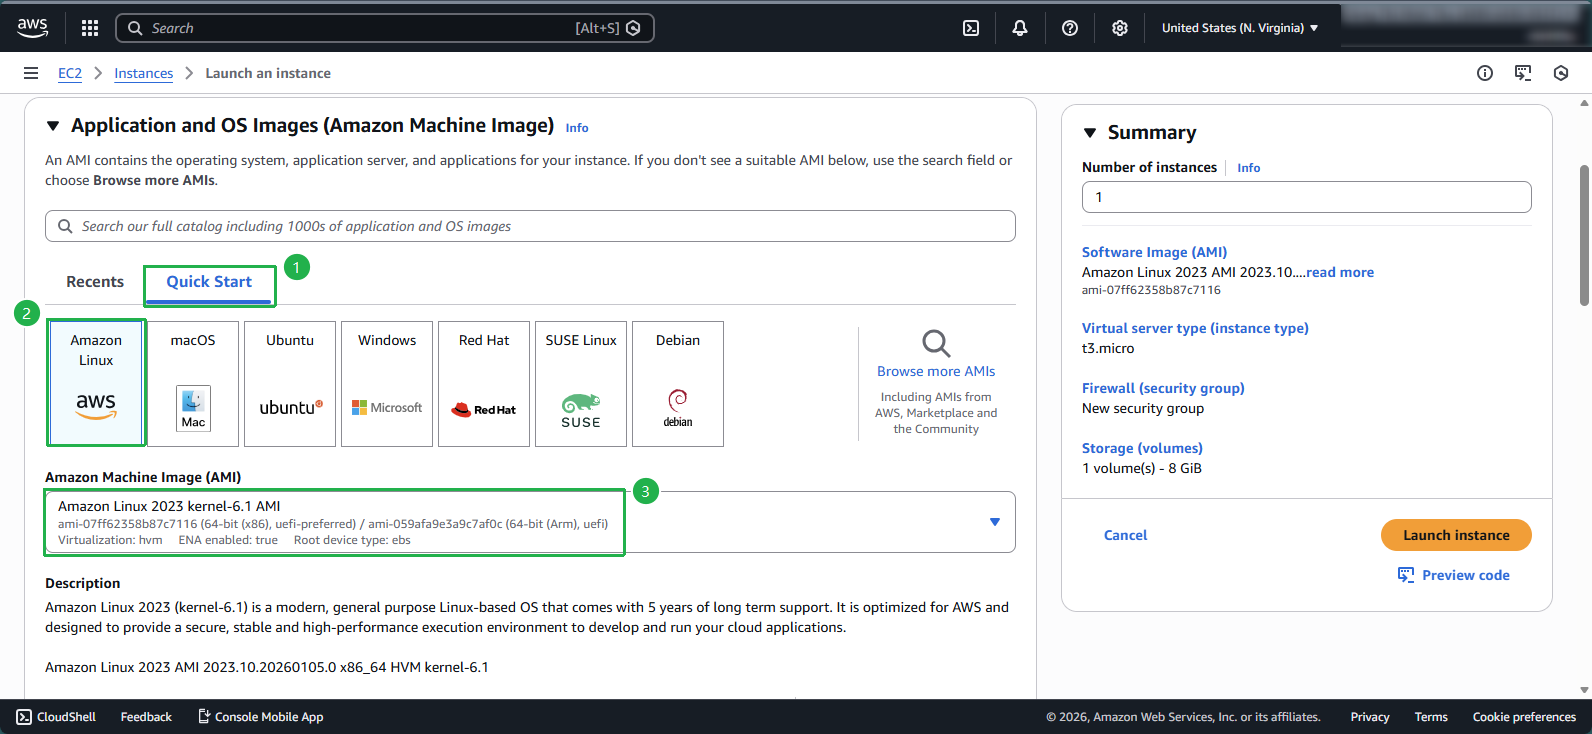
Task: Click the page vertical scrollbar thumb
Action: [x=1584, y=235]
